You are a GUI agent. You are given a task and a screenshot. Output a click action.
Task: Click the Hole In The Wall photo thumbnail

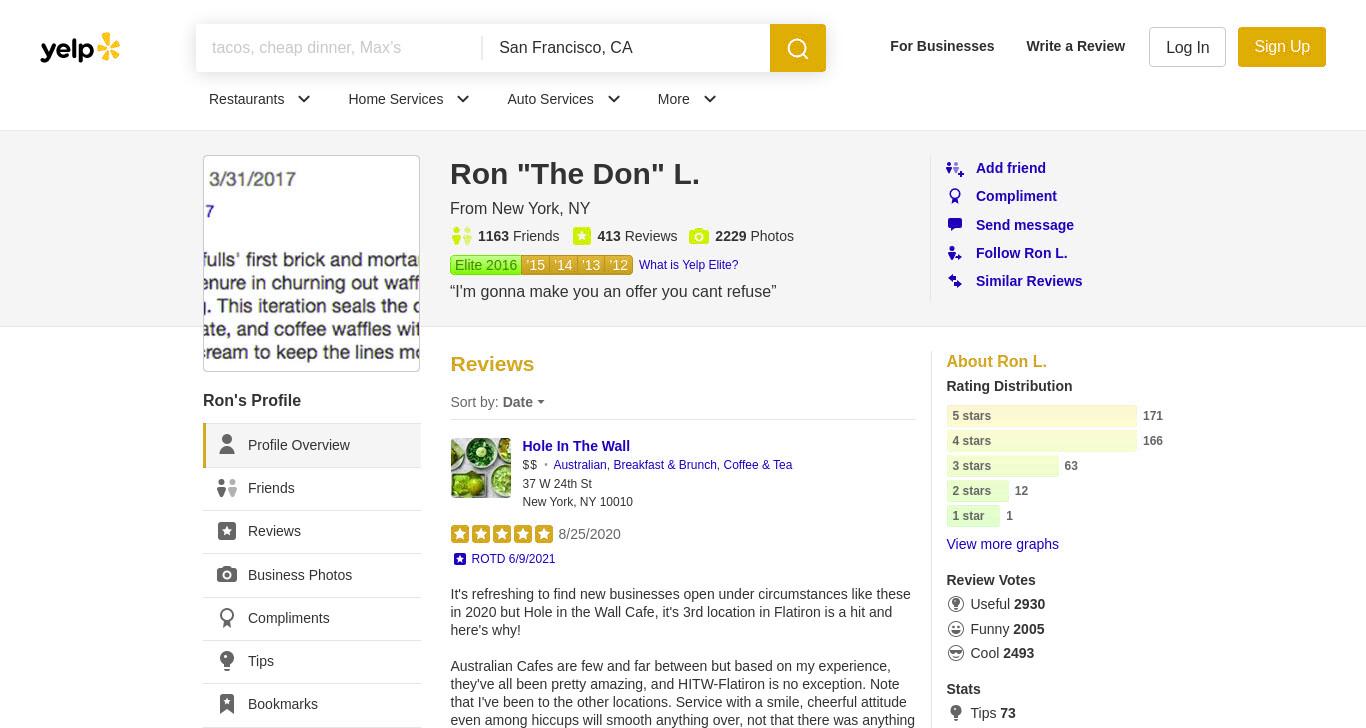coord(480,468)
